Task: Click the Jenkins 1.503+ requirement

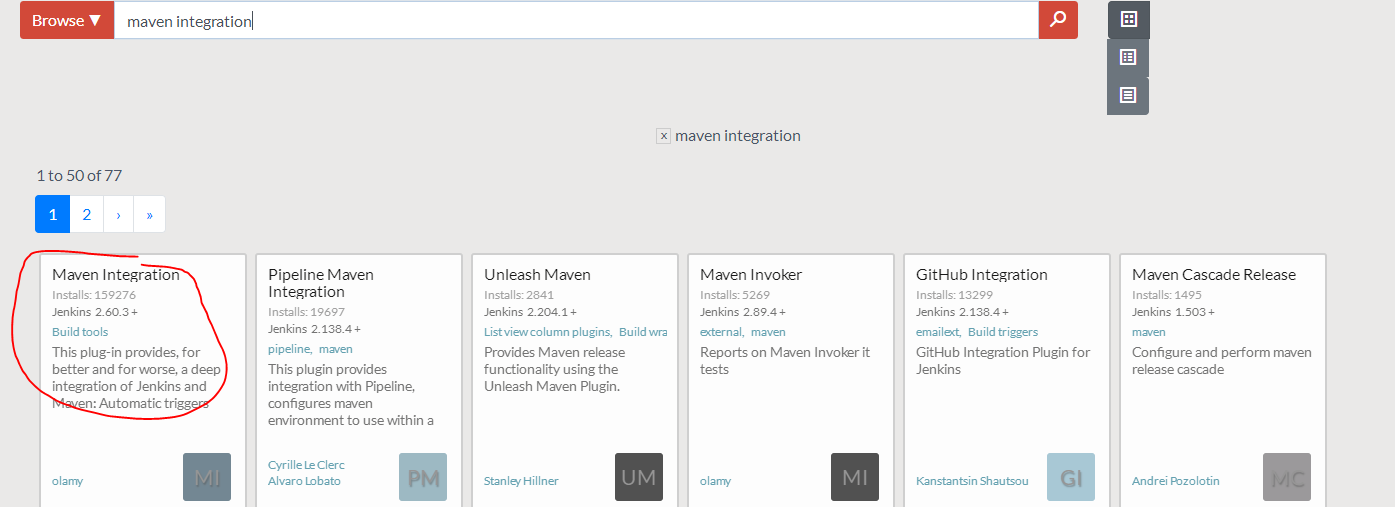Action: pos(1173,312)
